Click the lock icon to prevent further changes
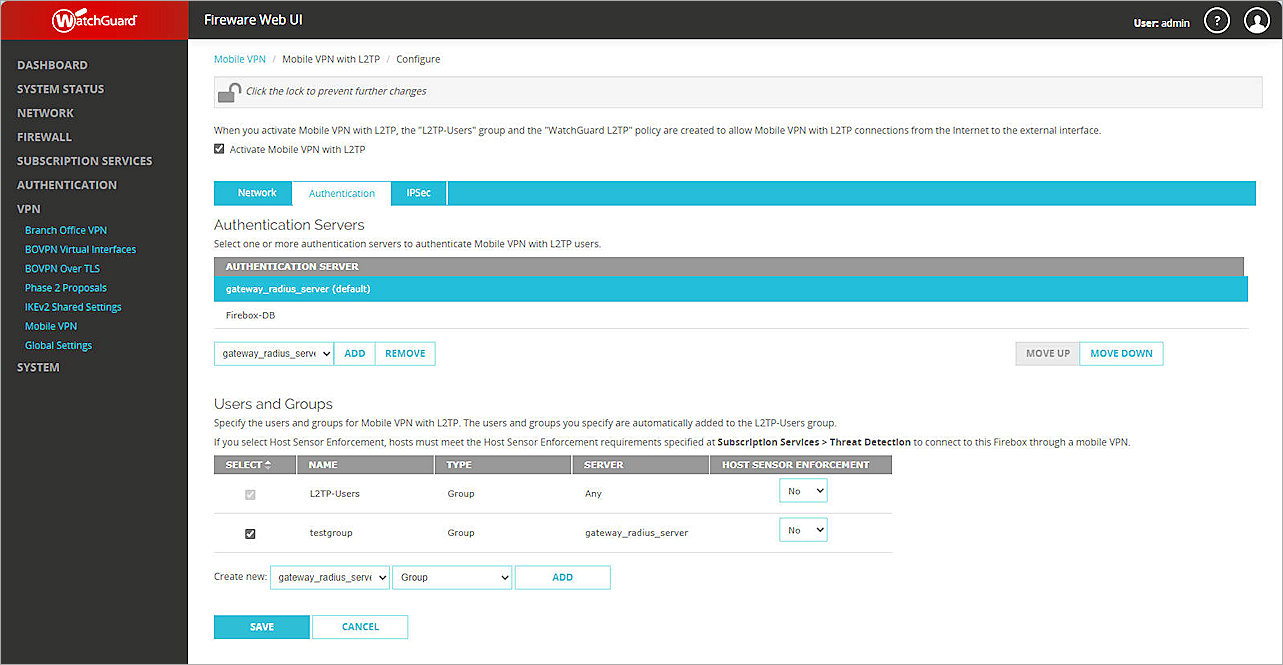The image size is (1283, 665). [229, 92]
